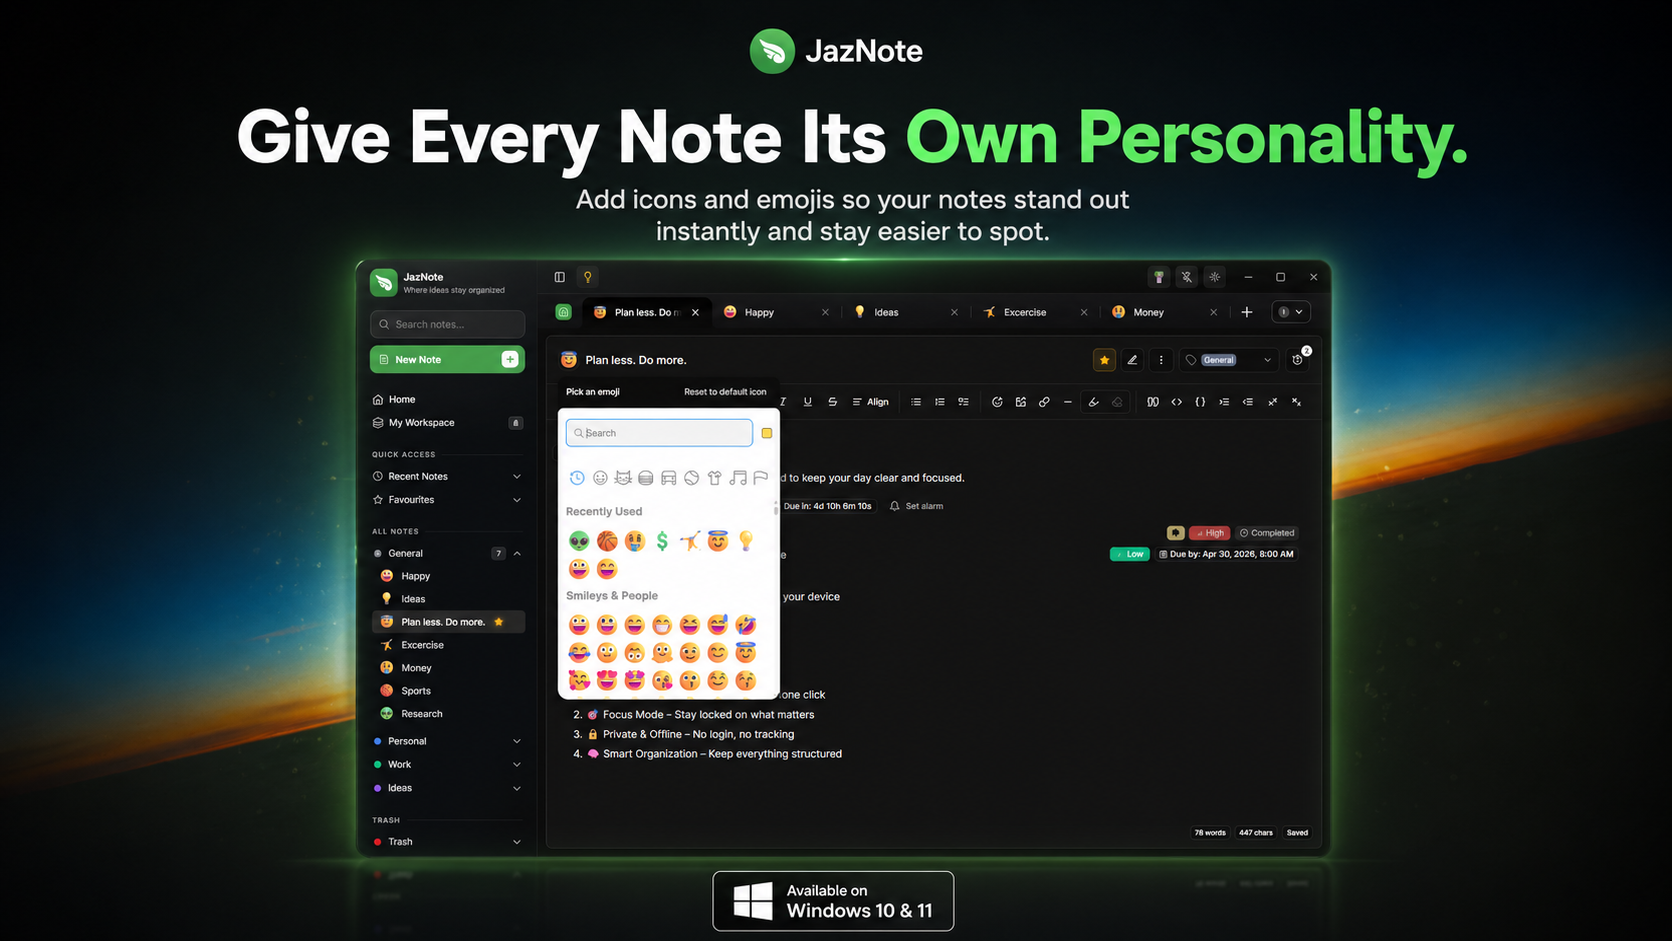Select the Smileys category icon in picker
Viewport: 1672px width, 941px height.
coord(600,478)
